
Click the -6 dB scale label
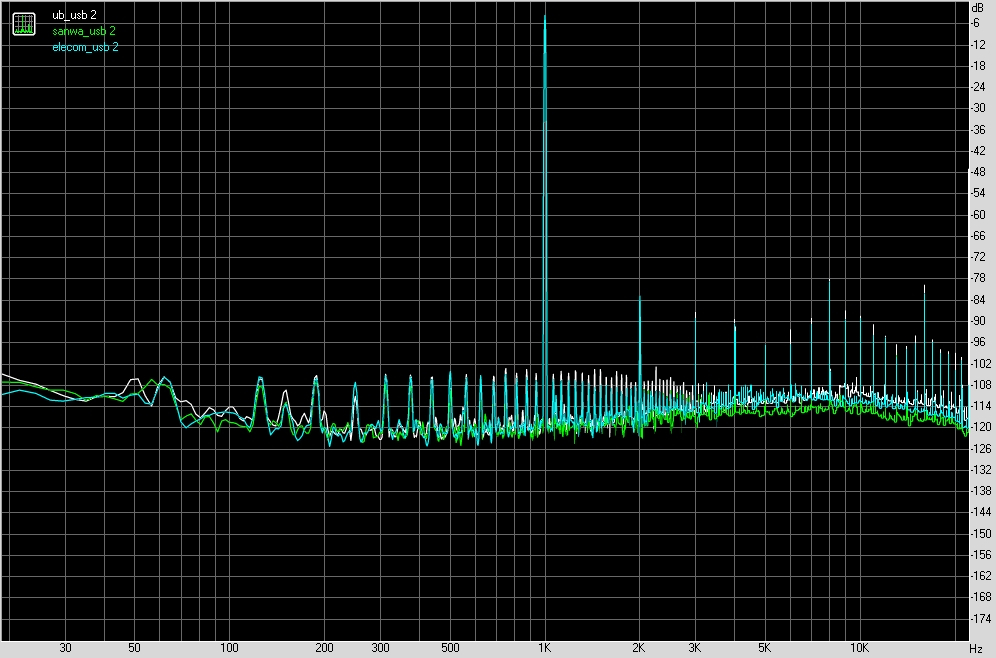[975, 23]
